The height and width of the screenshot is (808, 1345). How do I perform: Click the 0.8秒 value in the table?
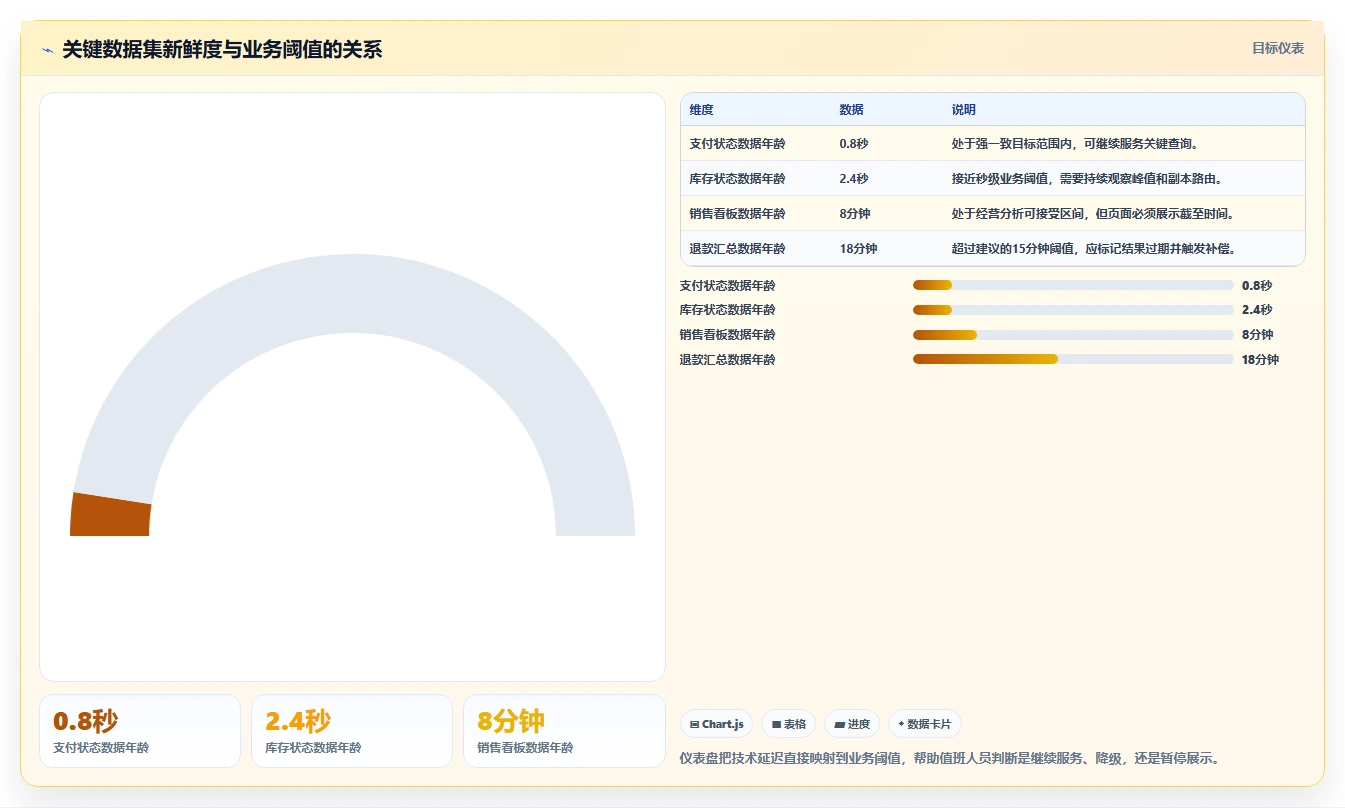[854, 144]
